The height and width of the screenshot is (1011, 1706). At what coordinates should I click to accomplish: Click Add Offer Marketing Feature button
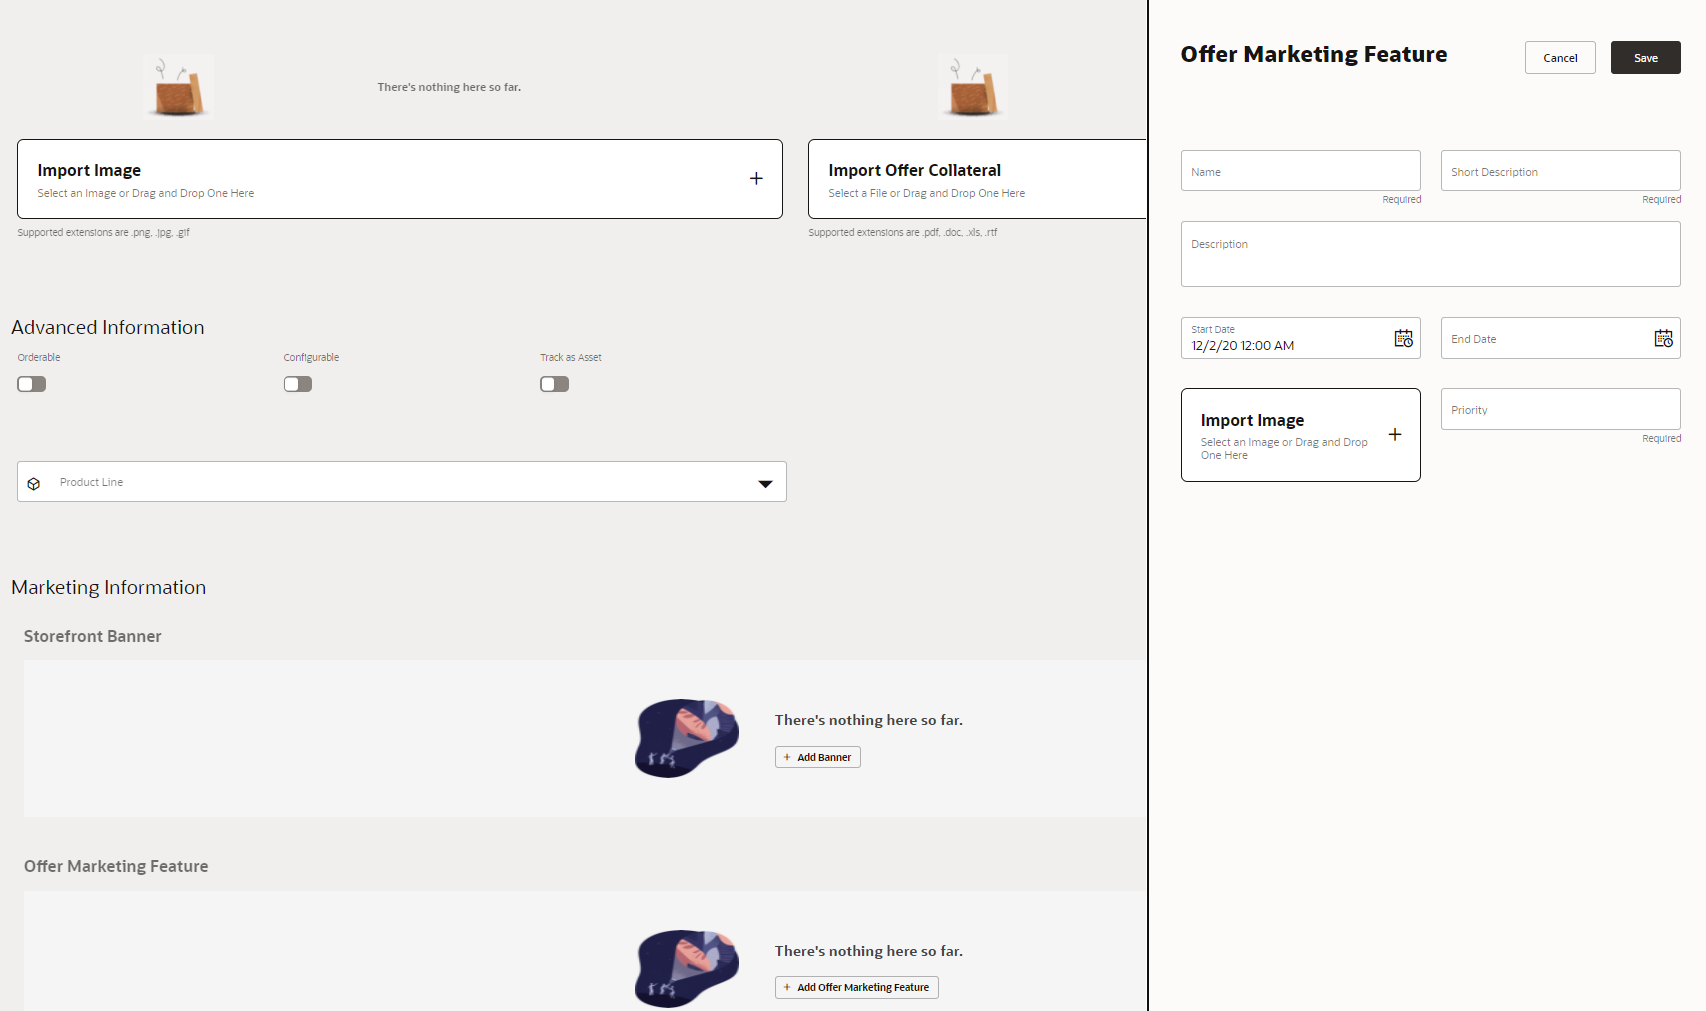click(x=856, y=987)
